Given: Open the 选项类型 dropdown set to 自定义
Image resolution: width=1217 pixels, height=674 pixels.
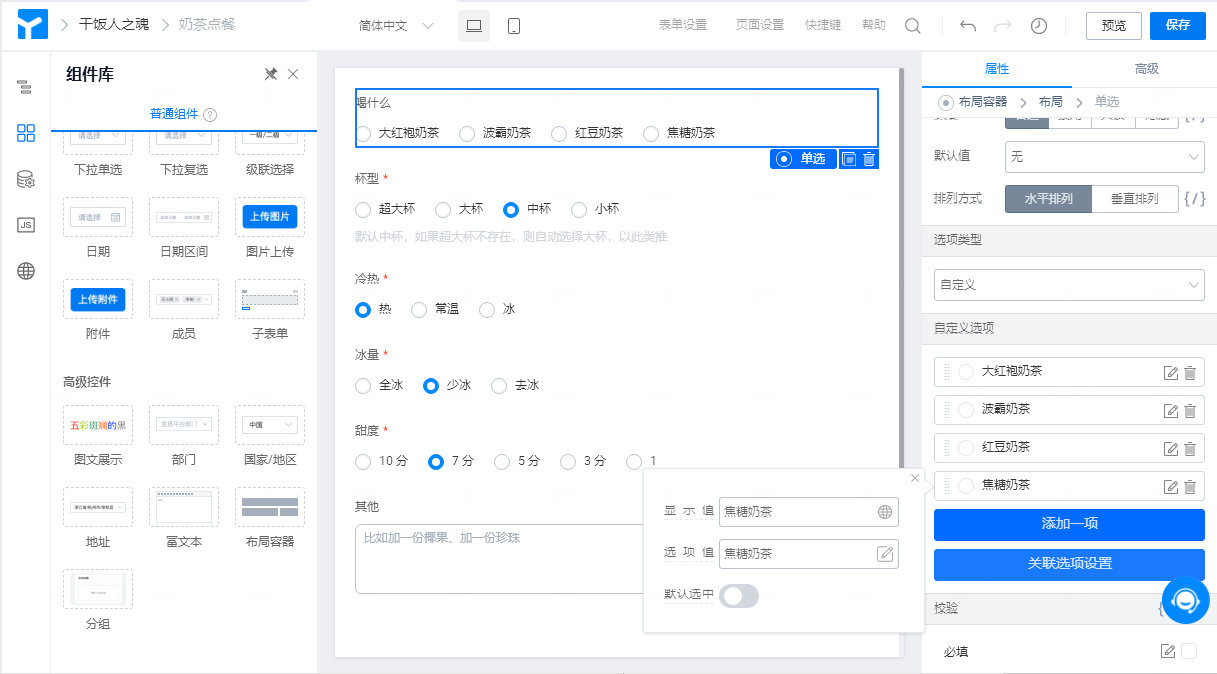Looking at the screenshot, I should click(1068, 284).
